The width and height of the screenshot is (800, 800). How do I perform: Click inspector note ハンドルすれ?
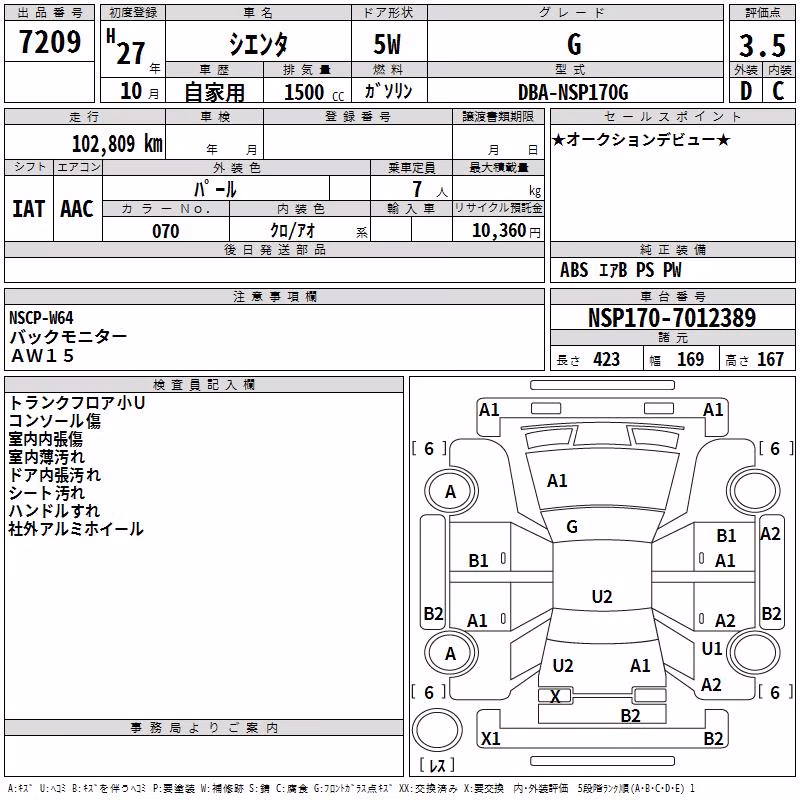coord(55,510)
